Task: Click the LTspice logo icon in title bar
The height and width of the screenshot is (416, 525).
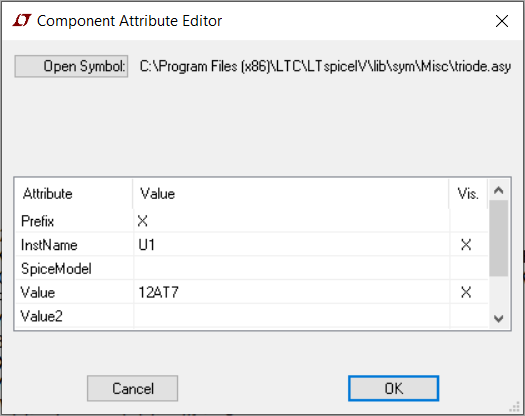Action: 22,20
